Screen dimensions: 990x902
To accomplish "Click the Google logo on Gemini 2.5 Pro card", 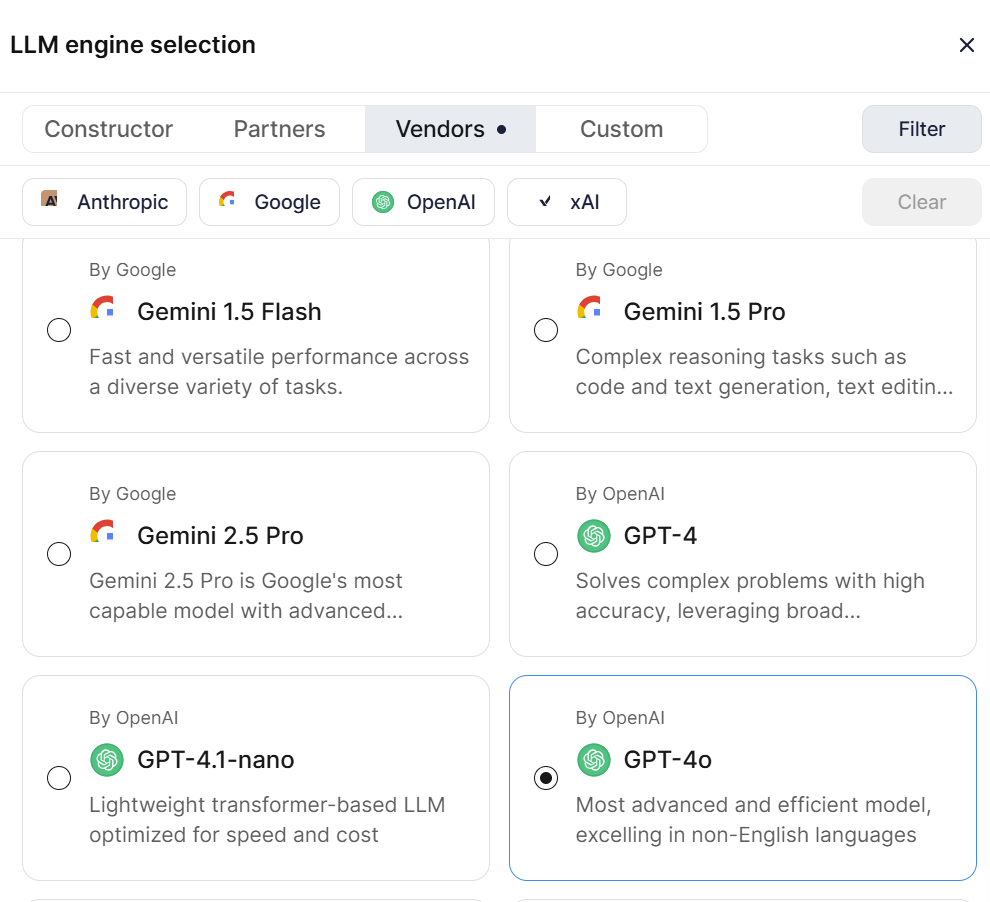I will point(104,533).
